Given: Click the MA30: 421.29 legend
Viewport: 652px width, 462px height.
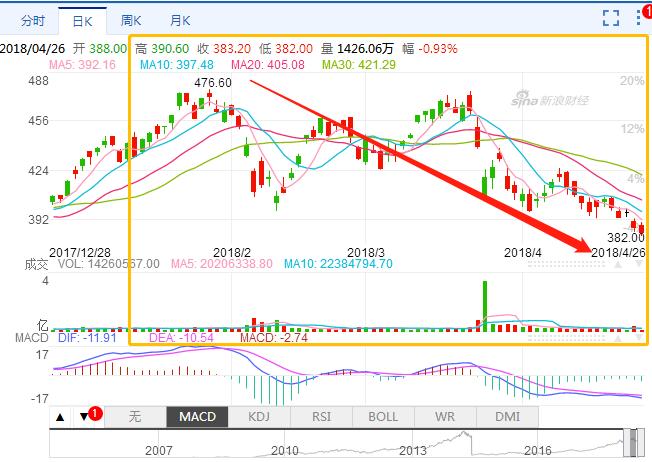Looking at the screenshot, I should [359, 65].
